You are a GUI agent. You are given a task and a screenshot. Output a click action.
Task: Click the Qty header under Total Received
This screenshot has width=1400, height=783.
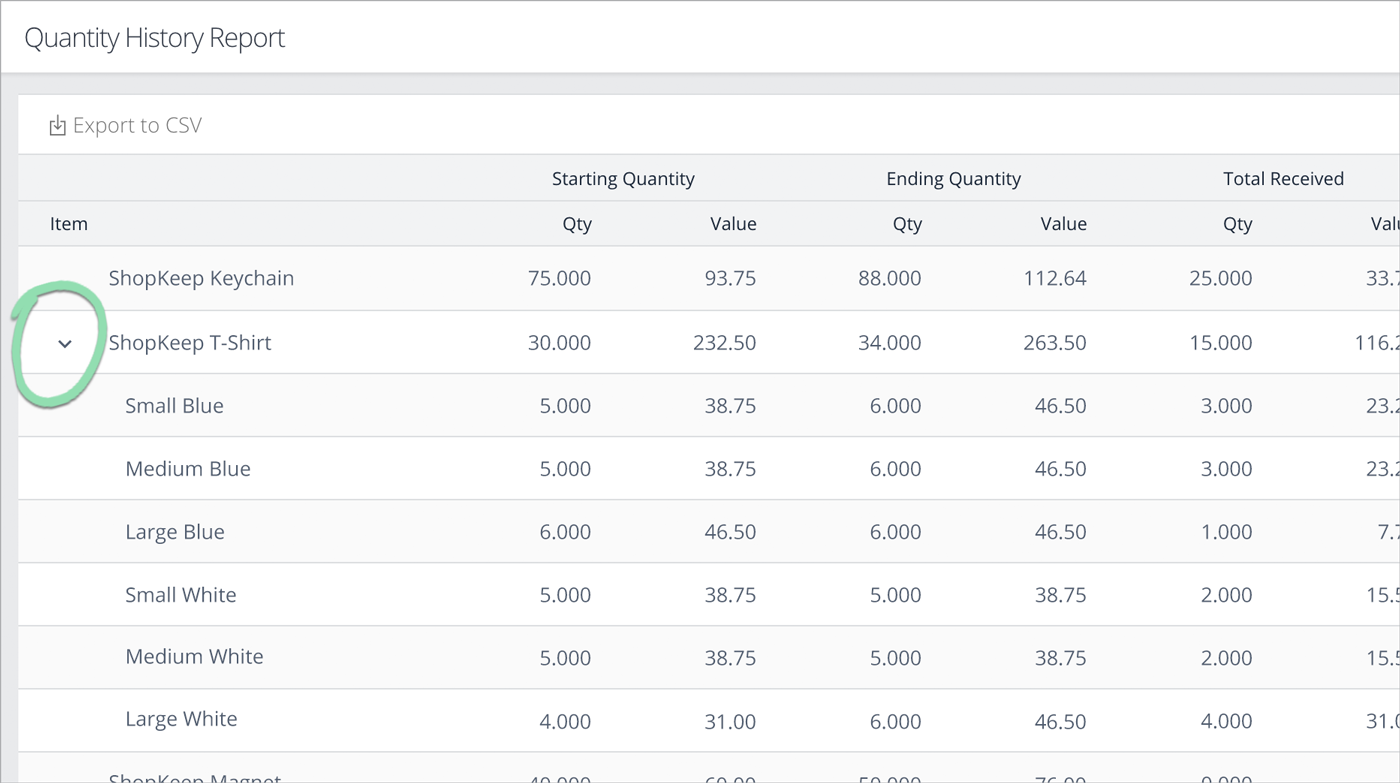1237,224
